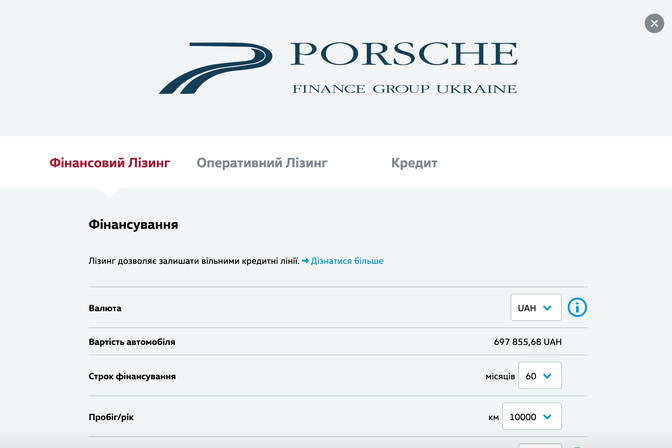Expand the 60 months financing term dropdown
The height and width of the screenshot is (448, 672).
(540, 376)
